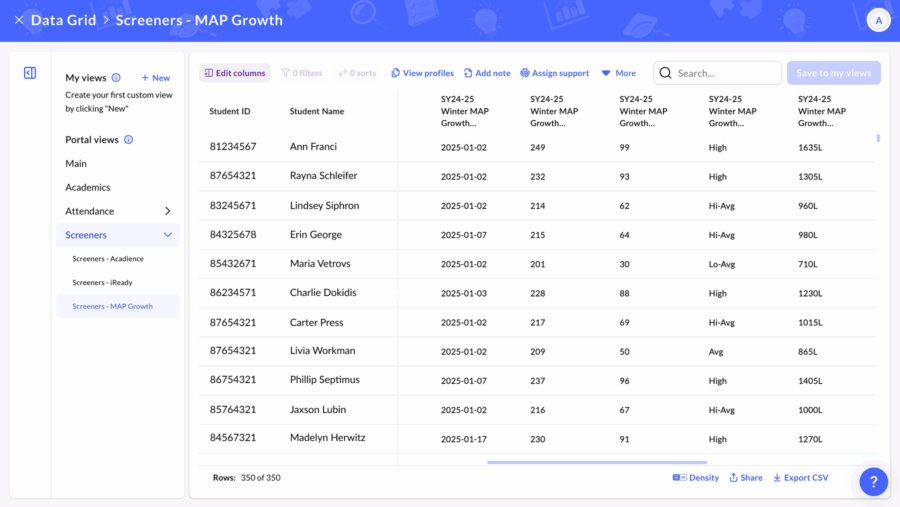
Task: Open the help question mark button
Action: 873,481
